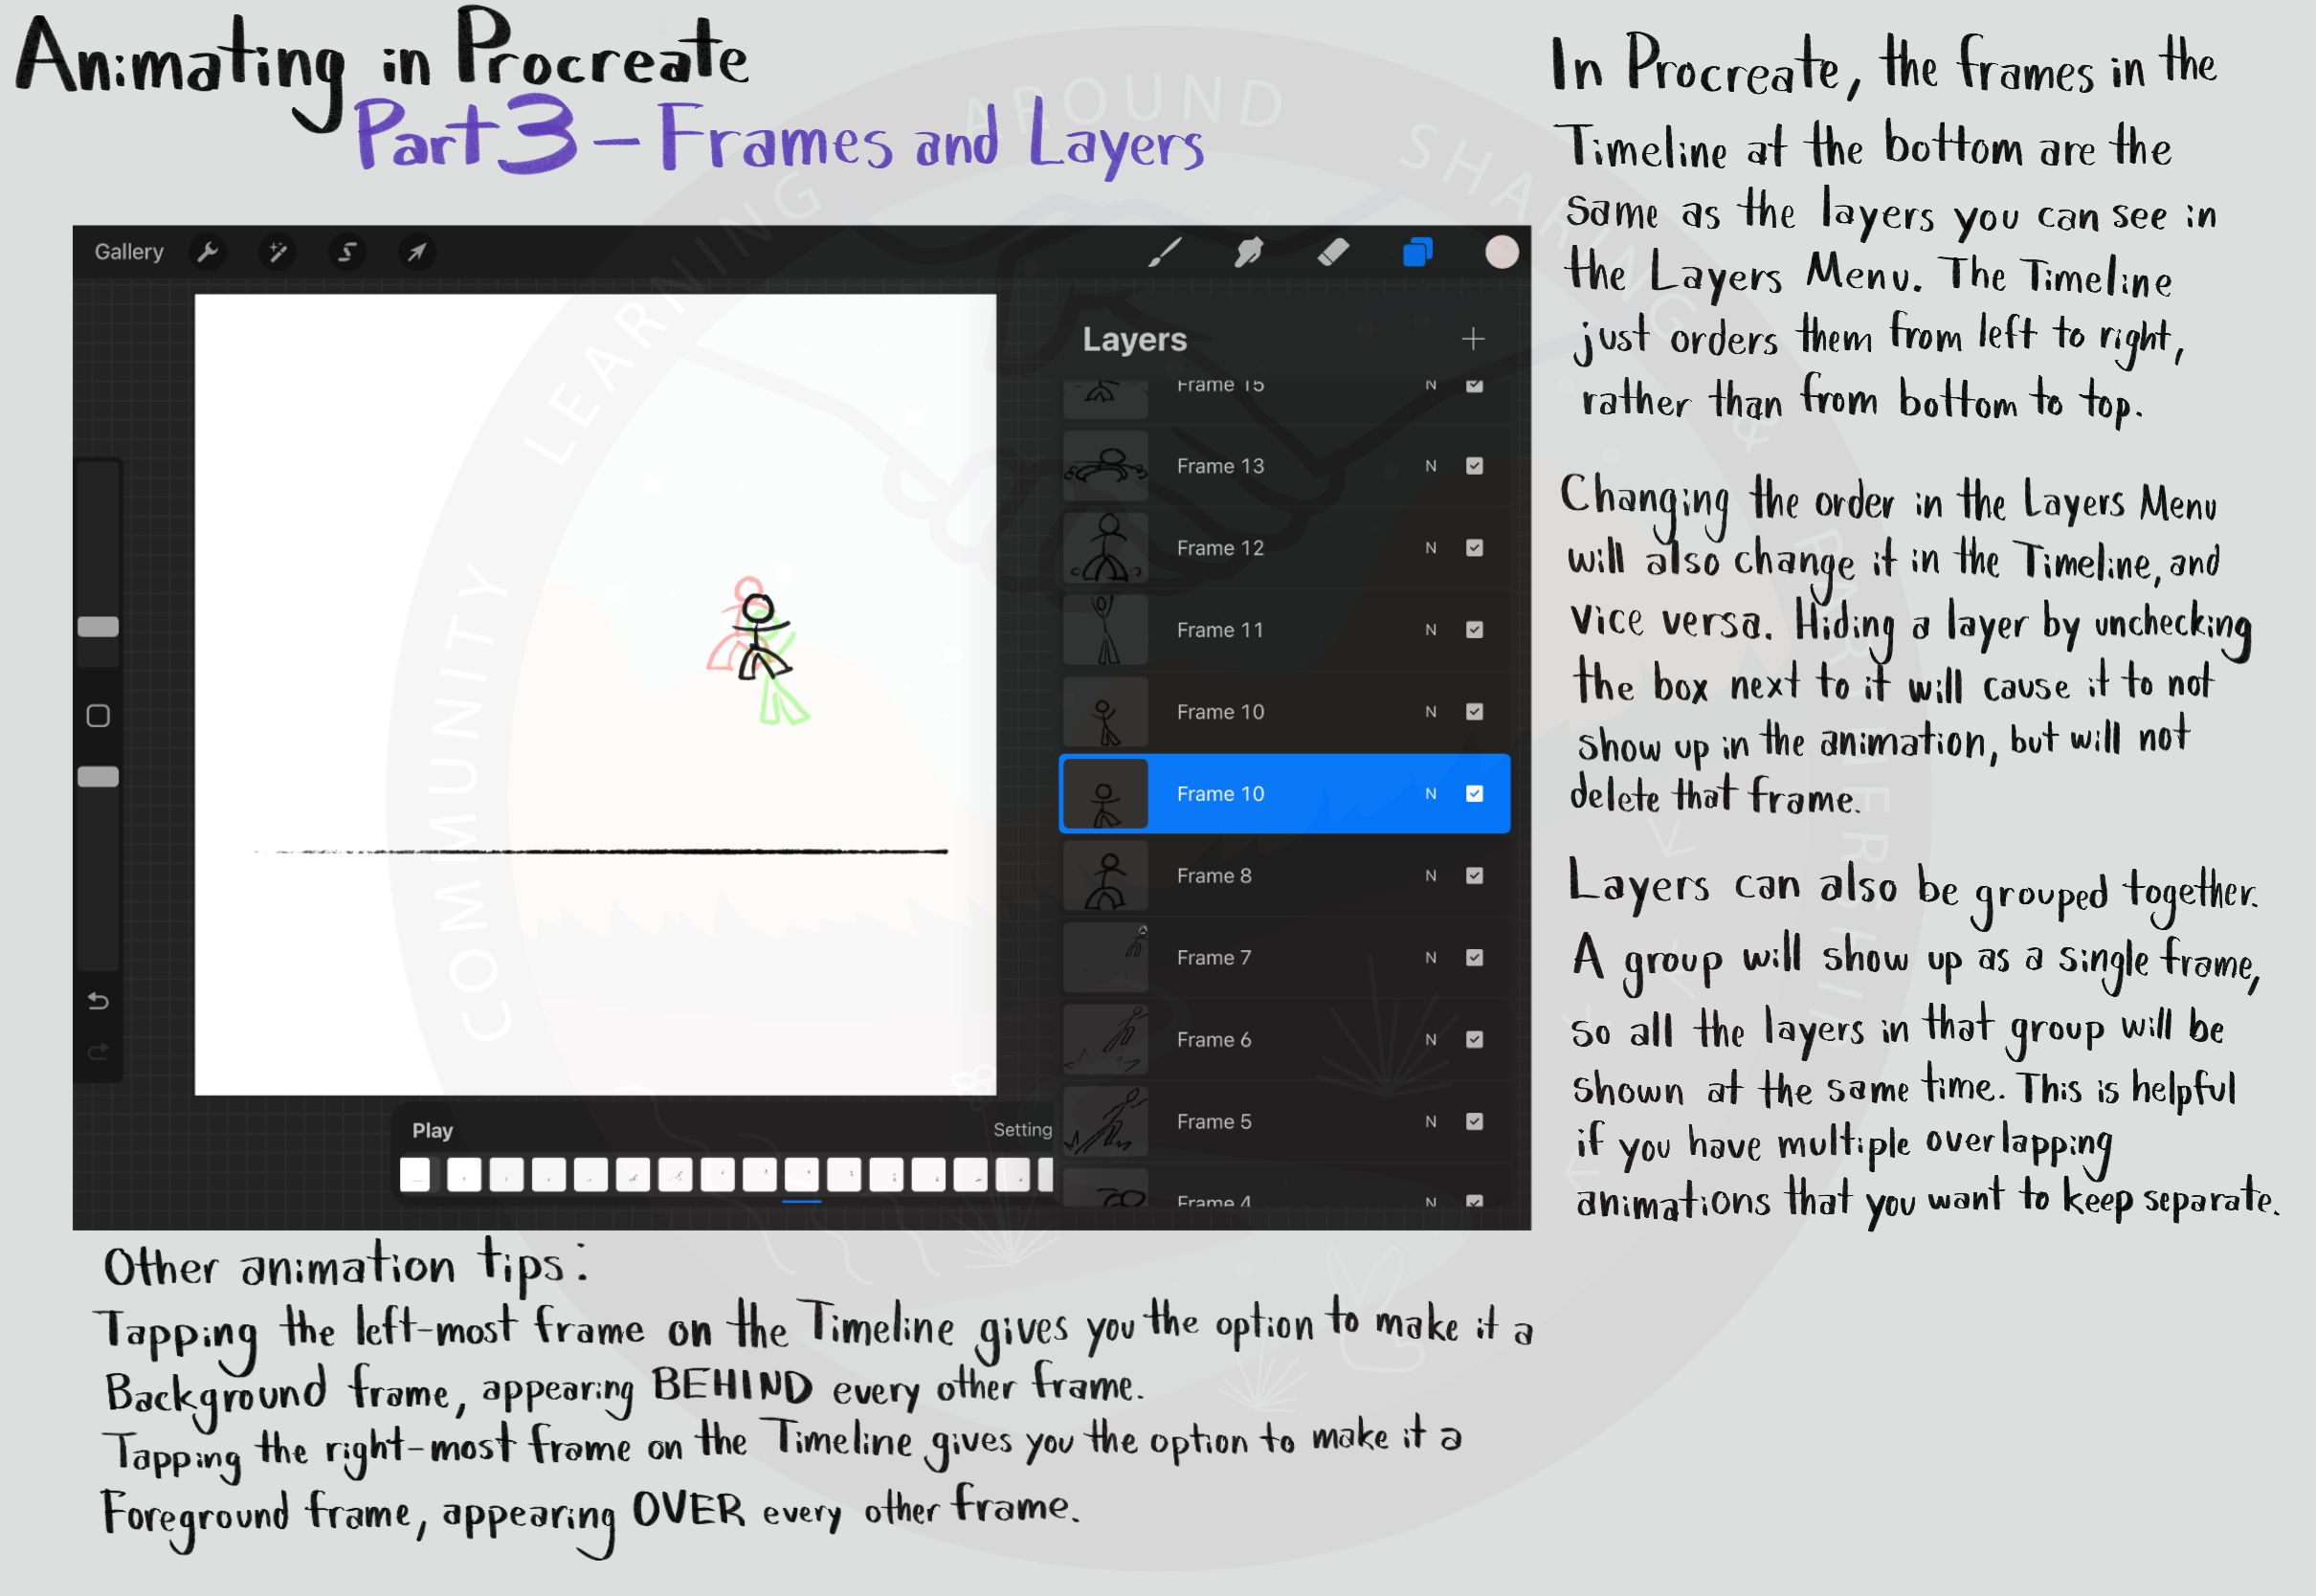Select the Frame 13 layer name
The height and width of the screenshot is (1596, 2316).
pos(1220,466)
